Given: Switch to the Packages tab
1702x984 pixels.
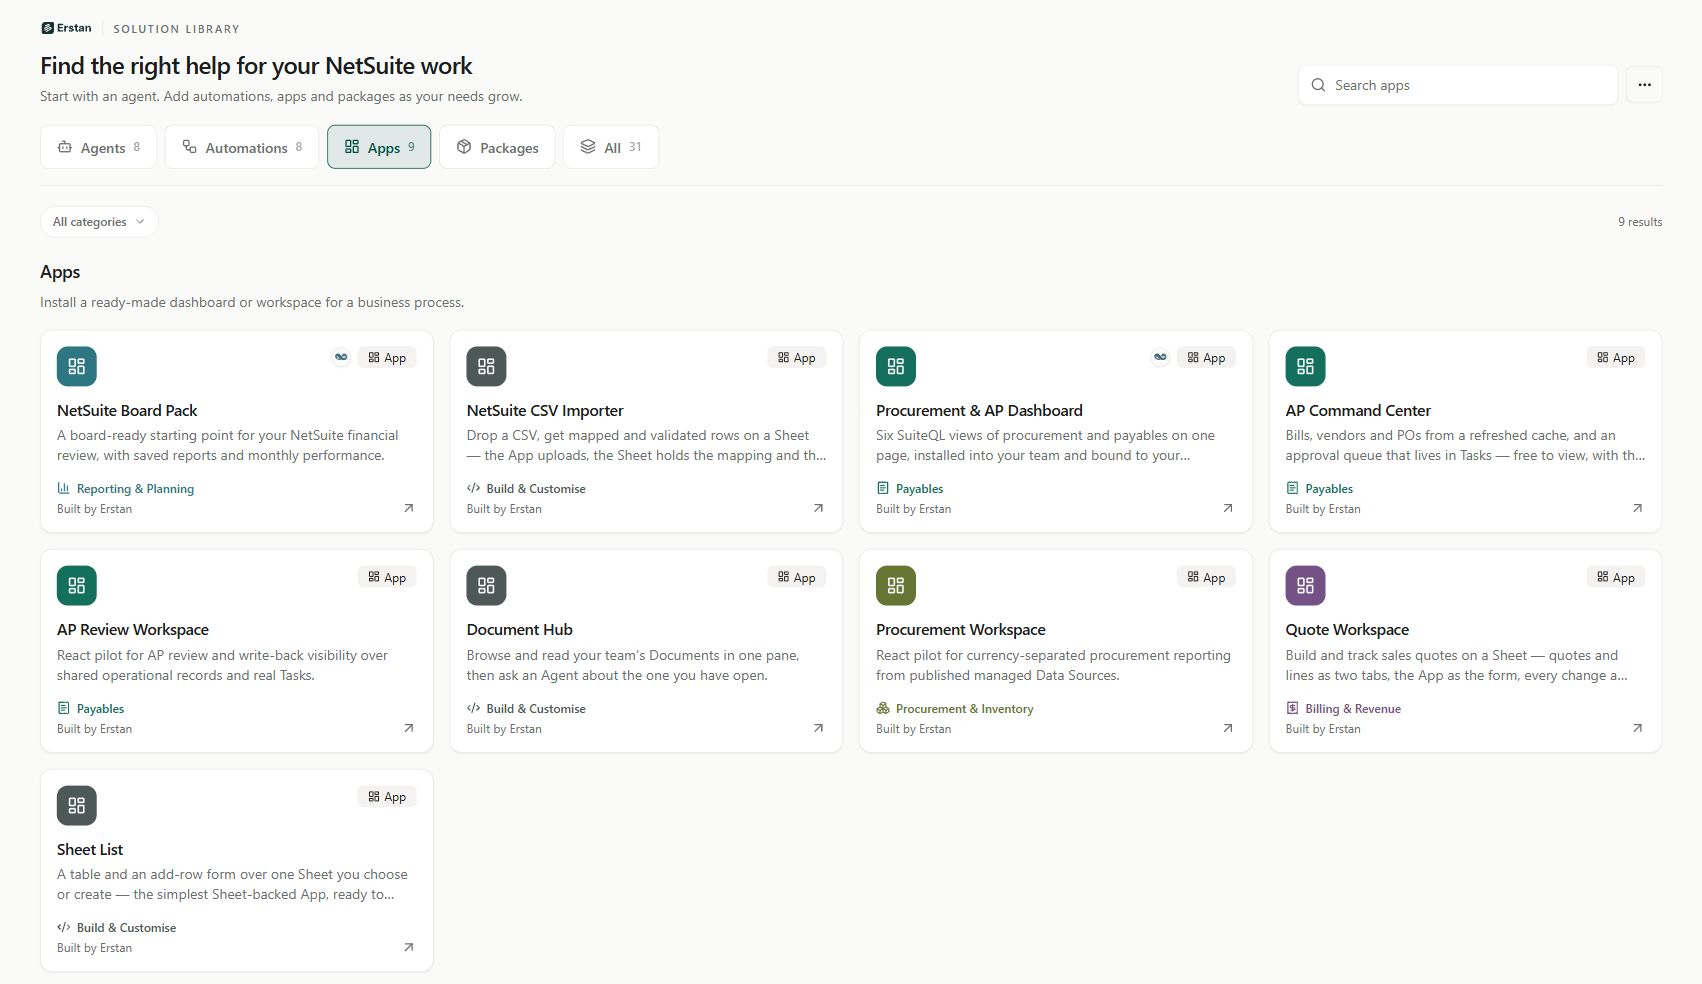Looking at the screenshot, I should pos(497,147).
